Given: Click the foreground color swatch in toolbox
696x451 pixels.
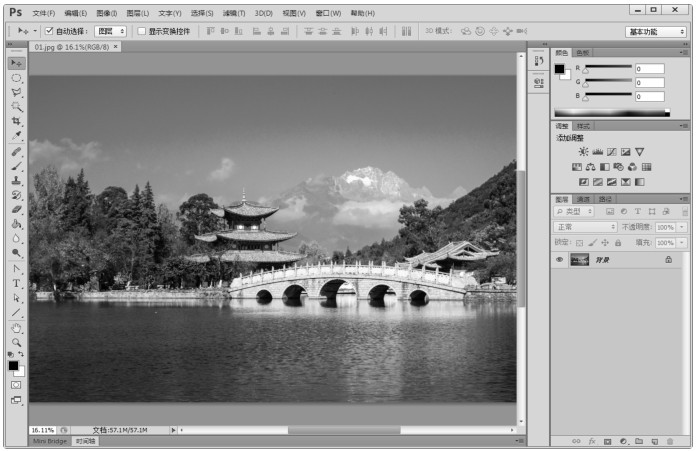Looking at the screenshot, I should coord(14,365).
